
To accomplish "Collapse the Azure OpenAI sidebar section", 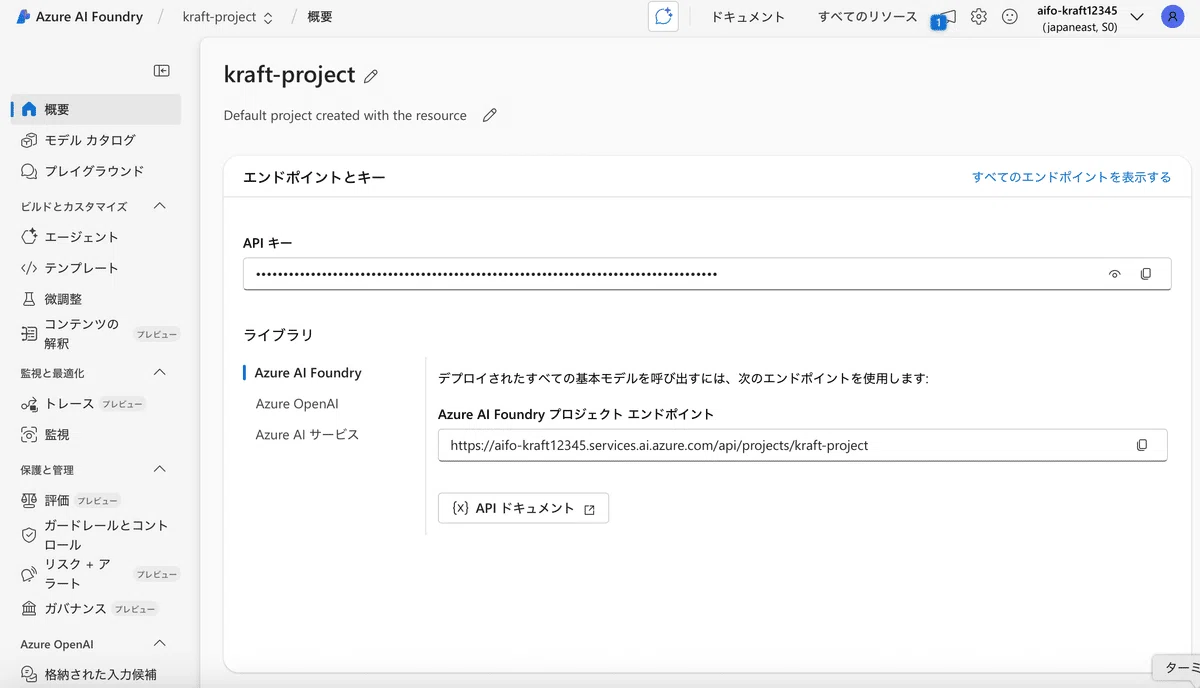I will (159, 644).
